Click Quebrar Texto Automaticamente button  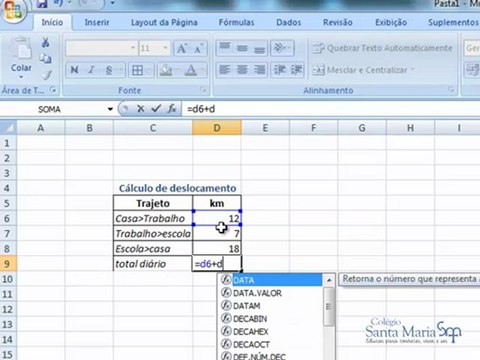[x=383, y=48]
